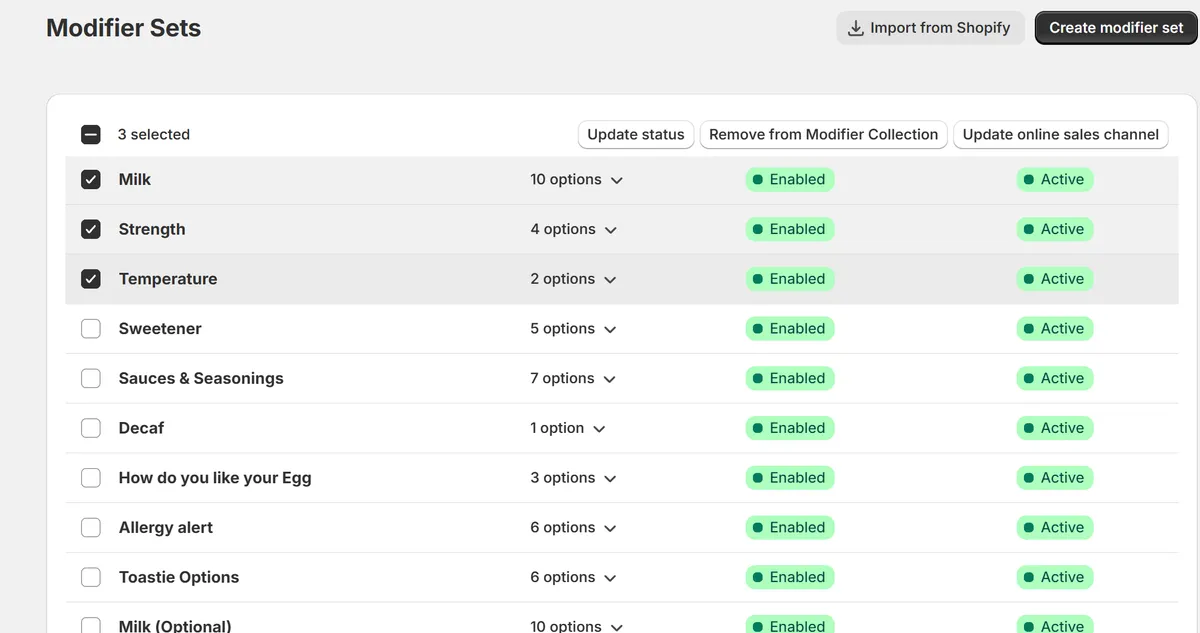Viewport: 1200px width, 633px height.
Task: Click the Enabled badge in Sweetener row
Action: point(790,329)
